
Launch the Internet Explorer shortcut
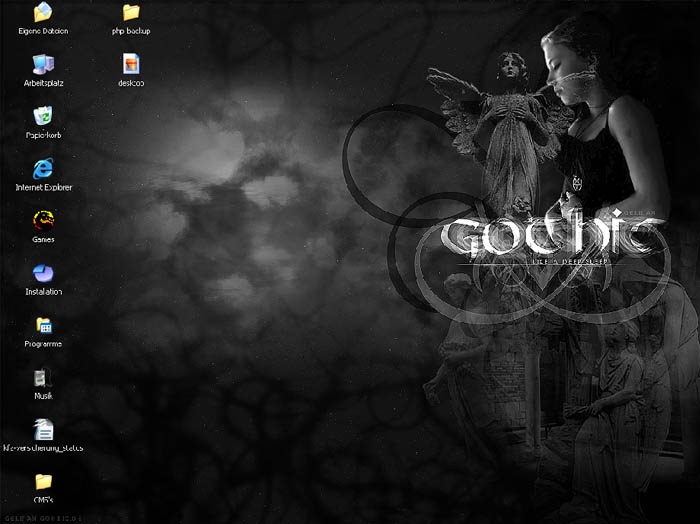pos(43,169)
